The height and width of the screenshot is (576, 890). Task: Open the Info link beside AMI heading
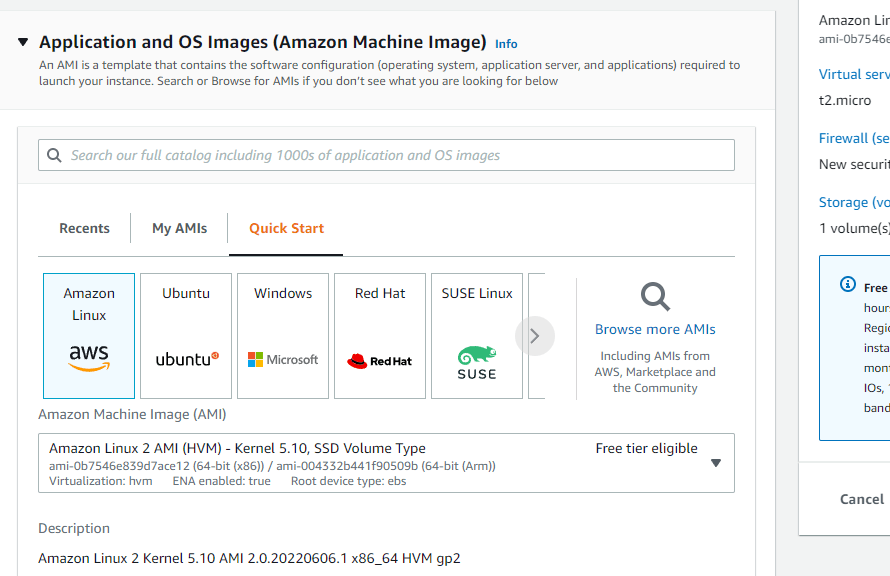[x=506, y=44]
